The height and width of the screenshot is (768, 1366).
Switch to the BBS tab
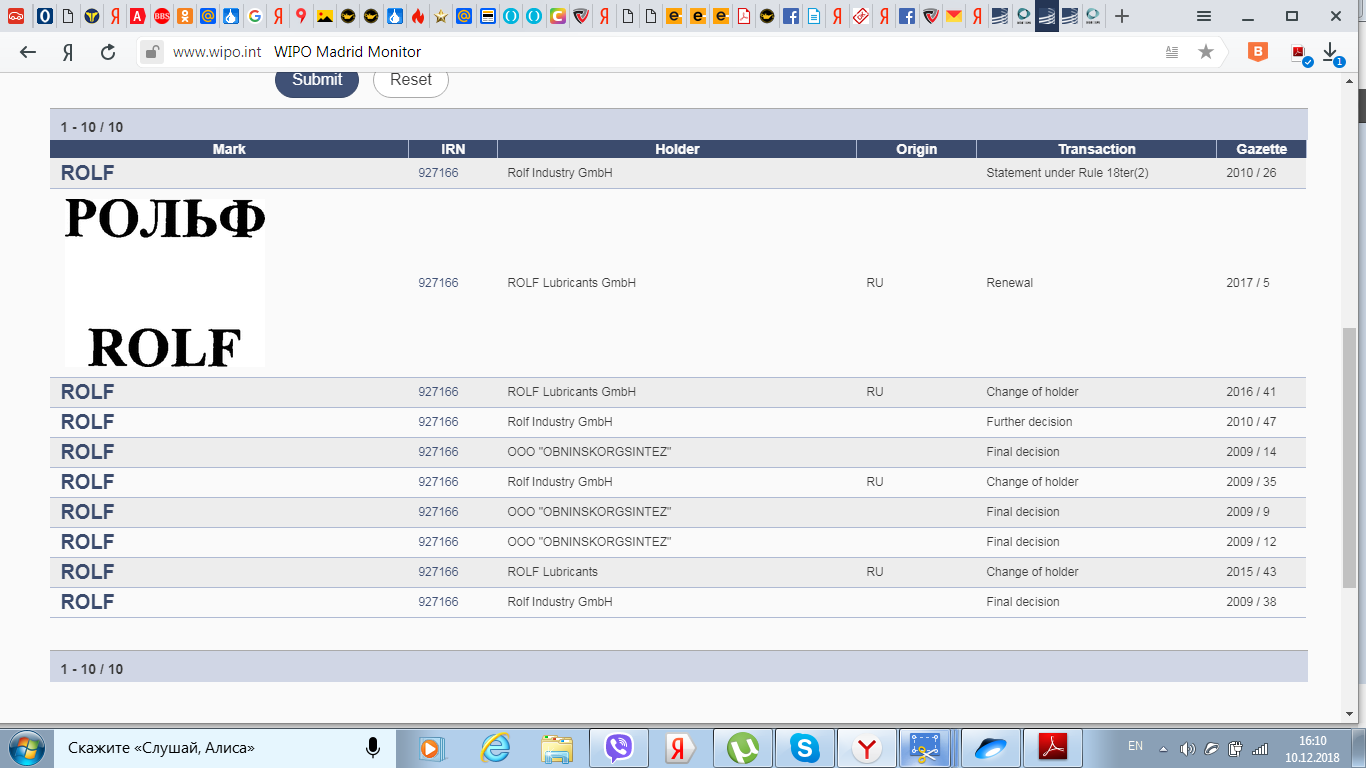(161, 16)
